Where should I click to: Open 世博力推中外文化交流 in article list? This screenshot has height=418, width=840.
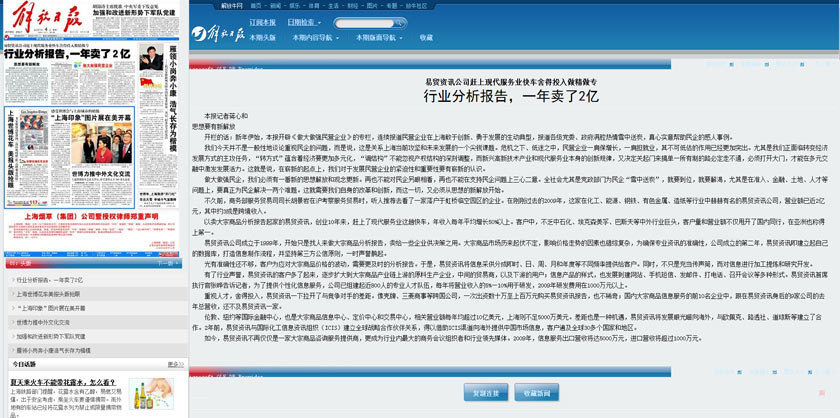point(46,323)
